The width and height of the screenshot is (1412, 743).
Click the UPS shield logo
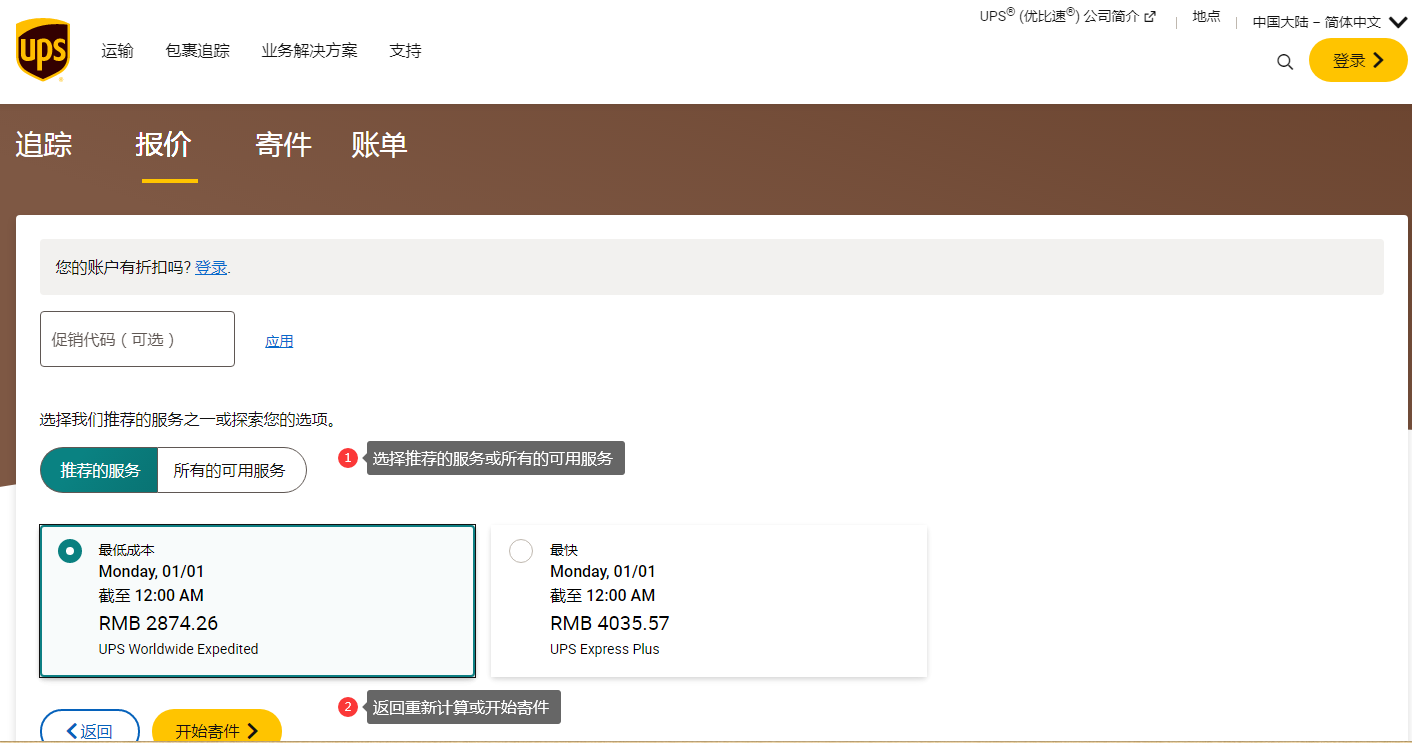pos(42,50)
